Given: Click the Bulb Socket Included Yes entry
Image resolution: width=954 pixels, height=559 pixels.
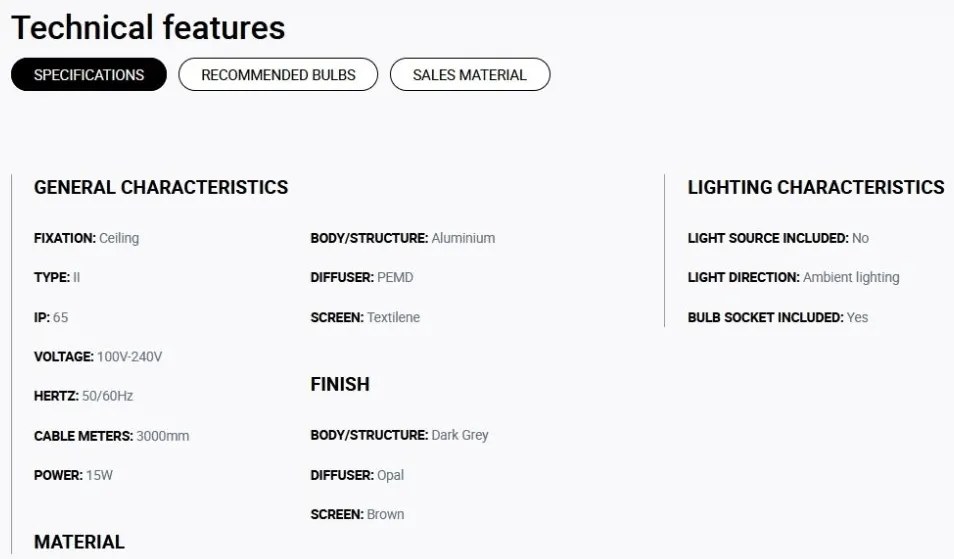Looking at the screenshot, I should click(778, 318).
